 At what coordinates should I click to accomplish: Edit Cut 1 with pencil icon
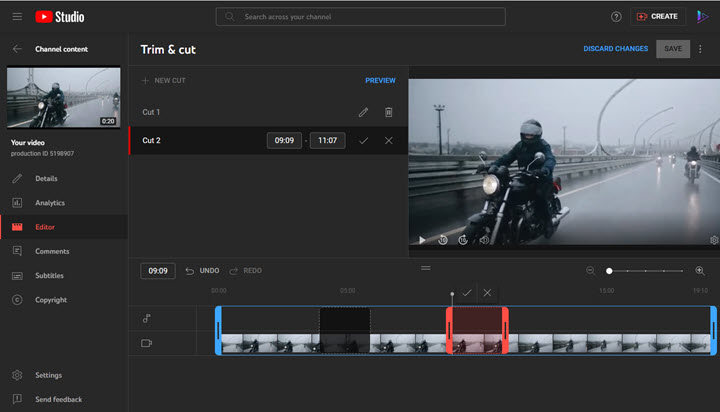pos(363,113)
